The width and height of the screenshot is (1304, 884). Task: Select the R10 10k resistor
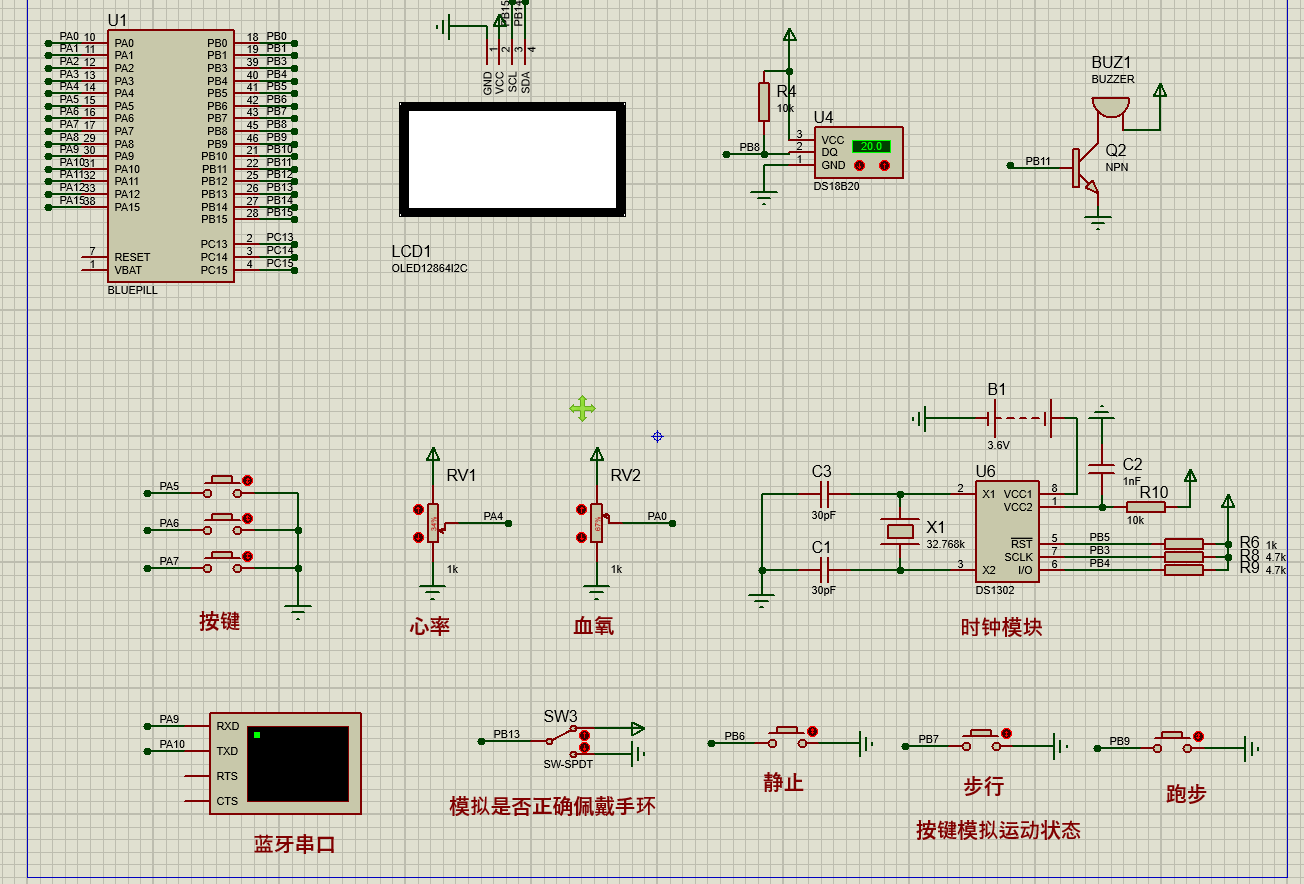click(x=1145, y=507)
